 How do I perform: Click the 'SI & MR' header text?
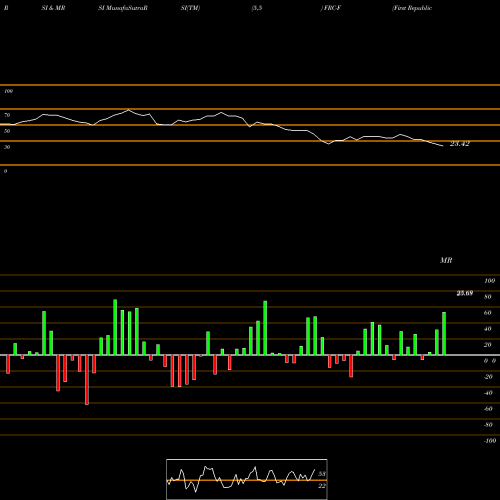click(x=53, y=8)
